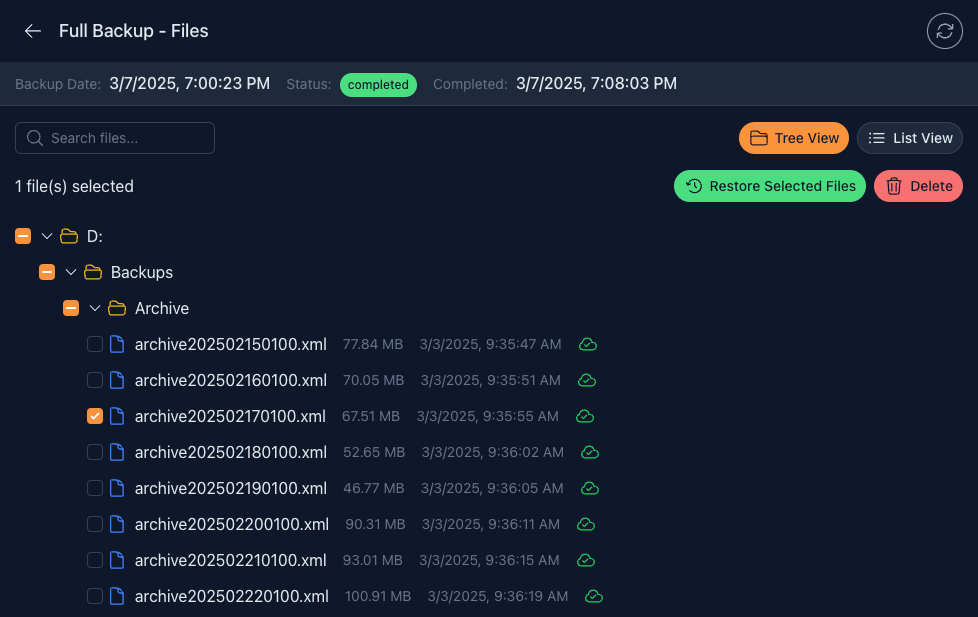Click file icon of archive202502200100.xml
This screenshot has width=978, height=617.
(117, 524)
